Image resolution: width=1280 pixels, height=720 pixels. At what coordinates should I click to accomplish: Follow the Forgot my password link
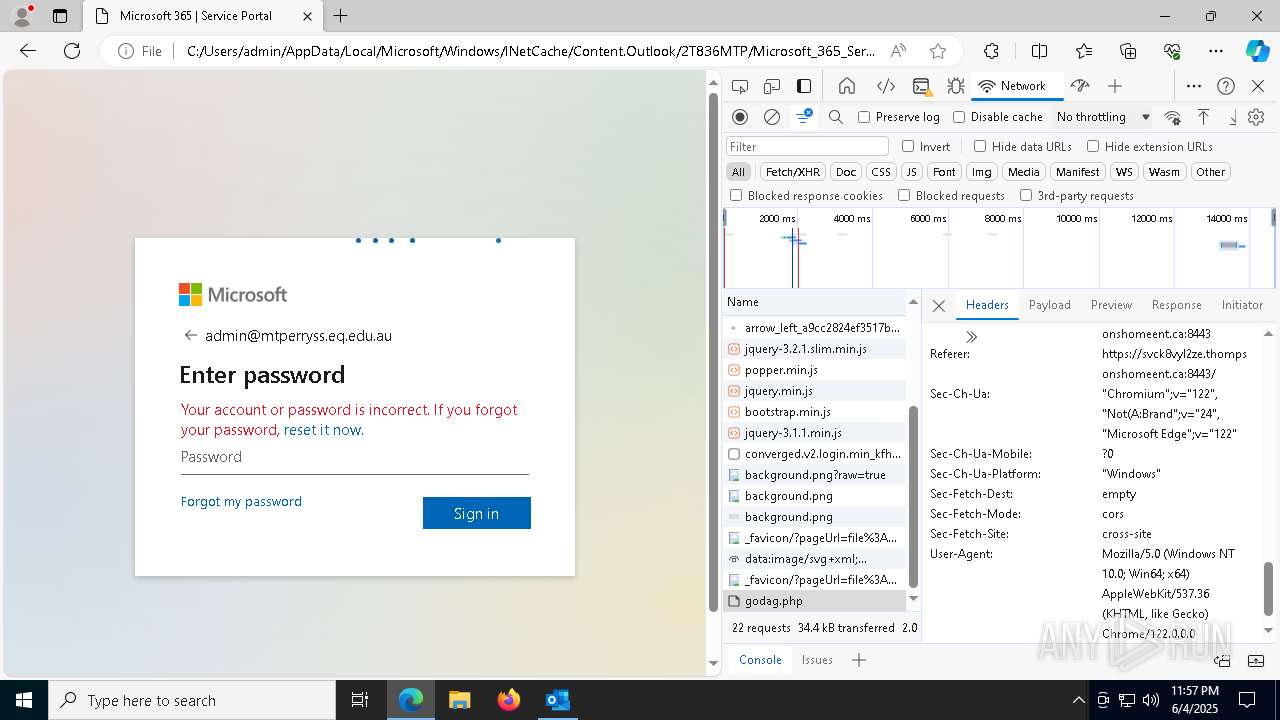(x=241, y=502)
